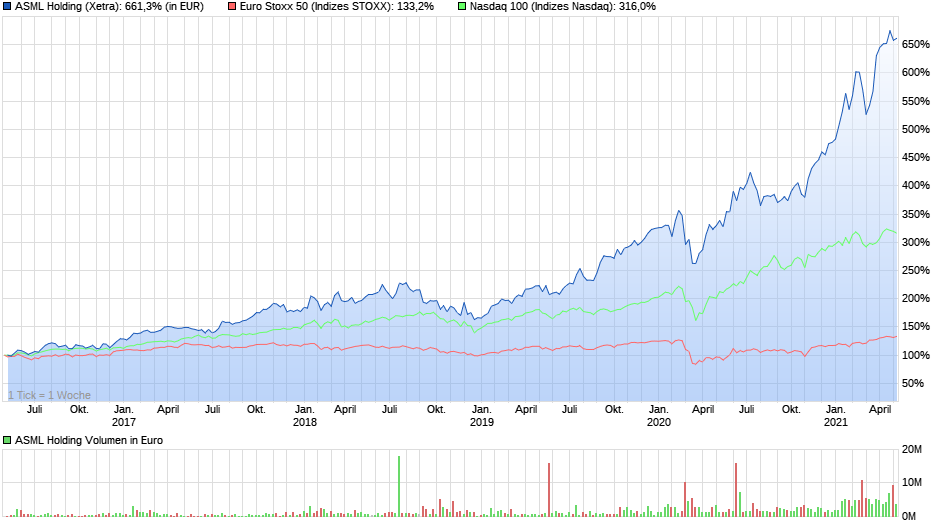Click the 10M volume axis label

pyautogui.click(x=912, y=483)
